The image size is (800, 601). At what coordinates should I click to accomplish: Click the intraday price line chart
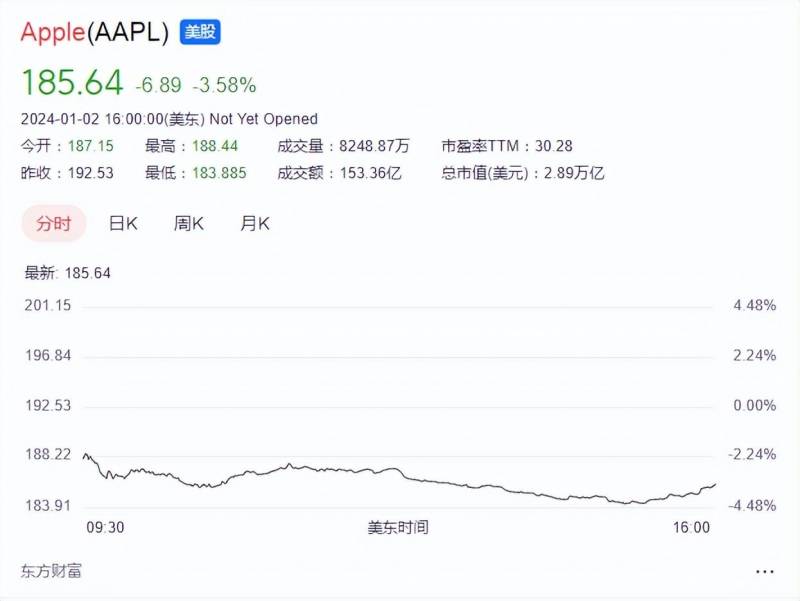point(399,478)
